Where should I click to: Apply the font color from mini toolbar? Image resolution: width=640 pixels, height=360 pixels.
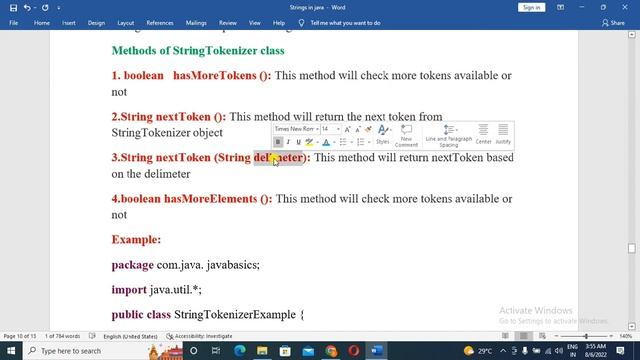click(326, 142)
